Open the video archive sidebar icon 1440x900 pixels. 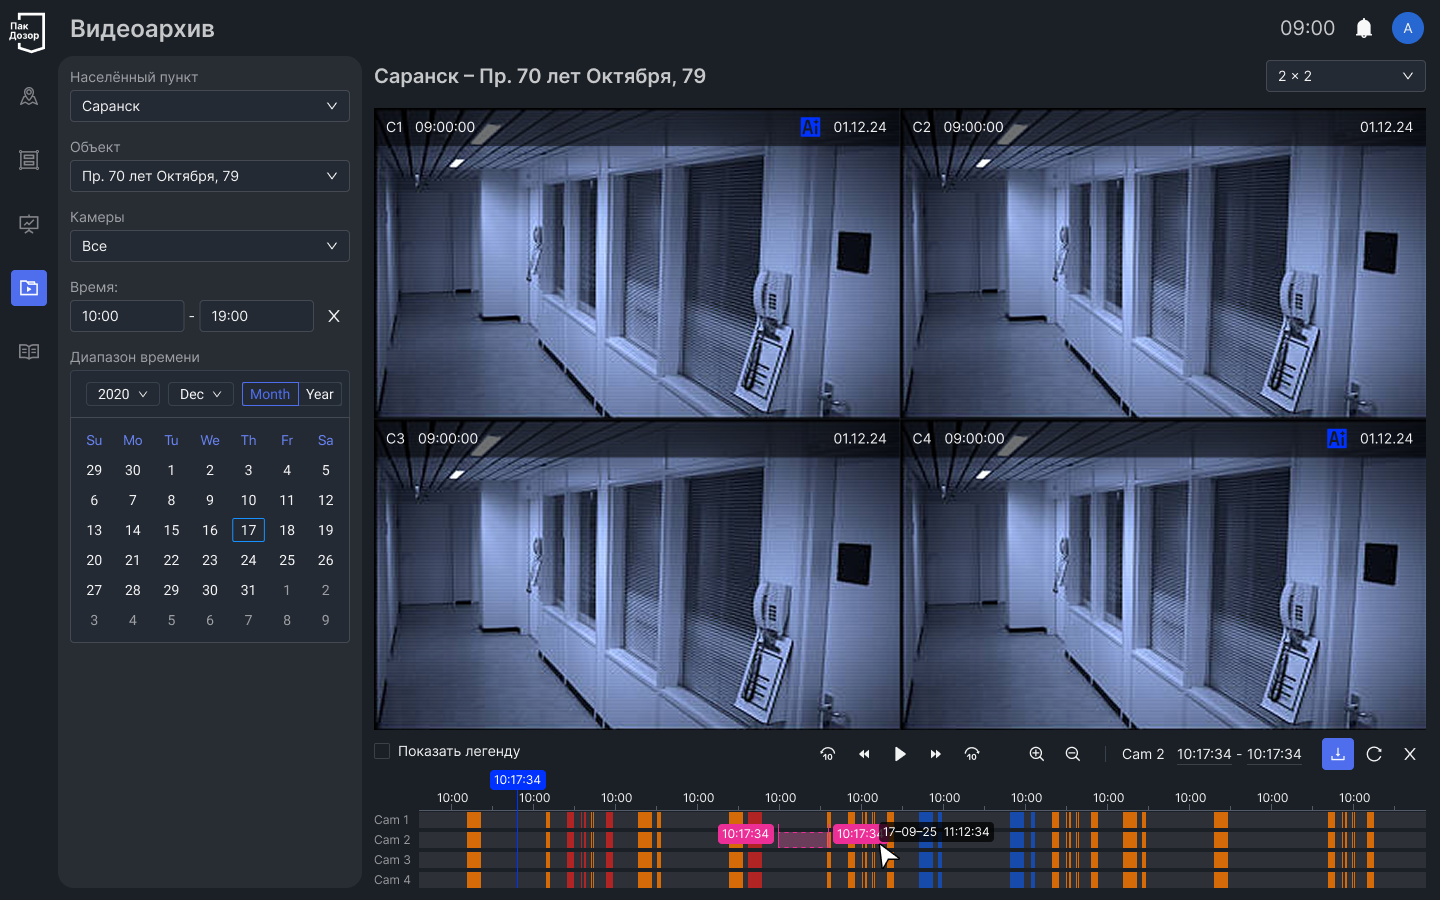click(x=29, y=288)
